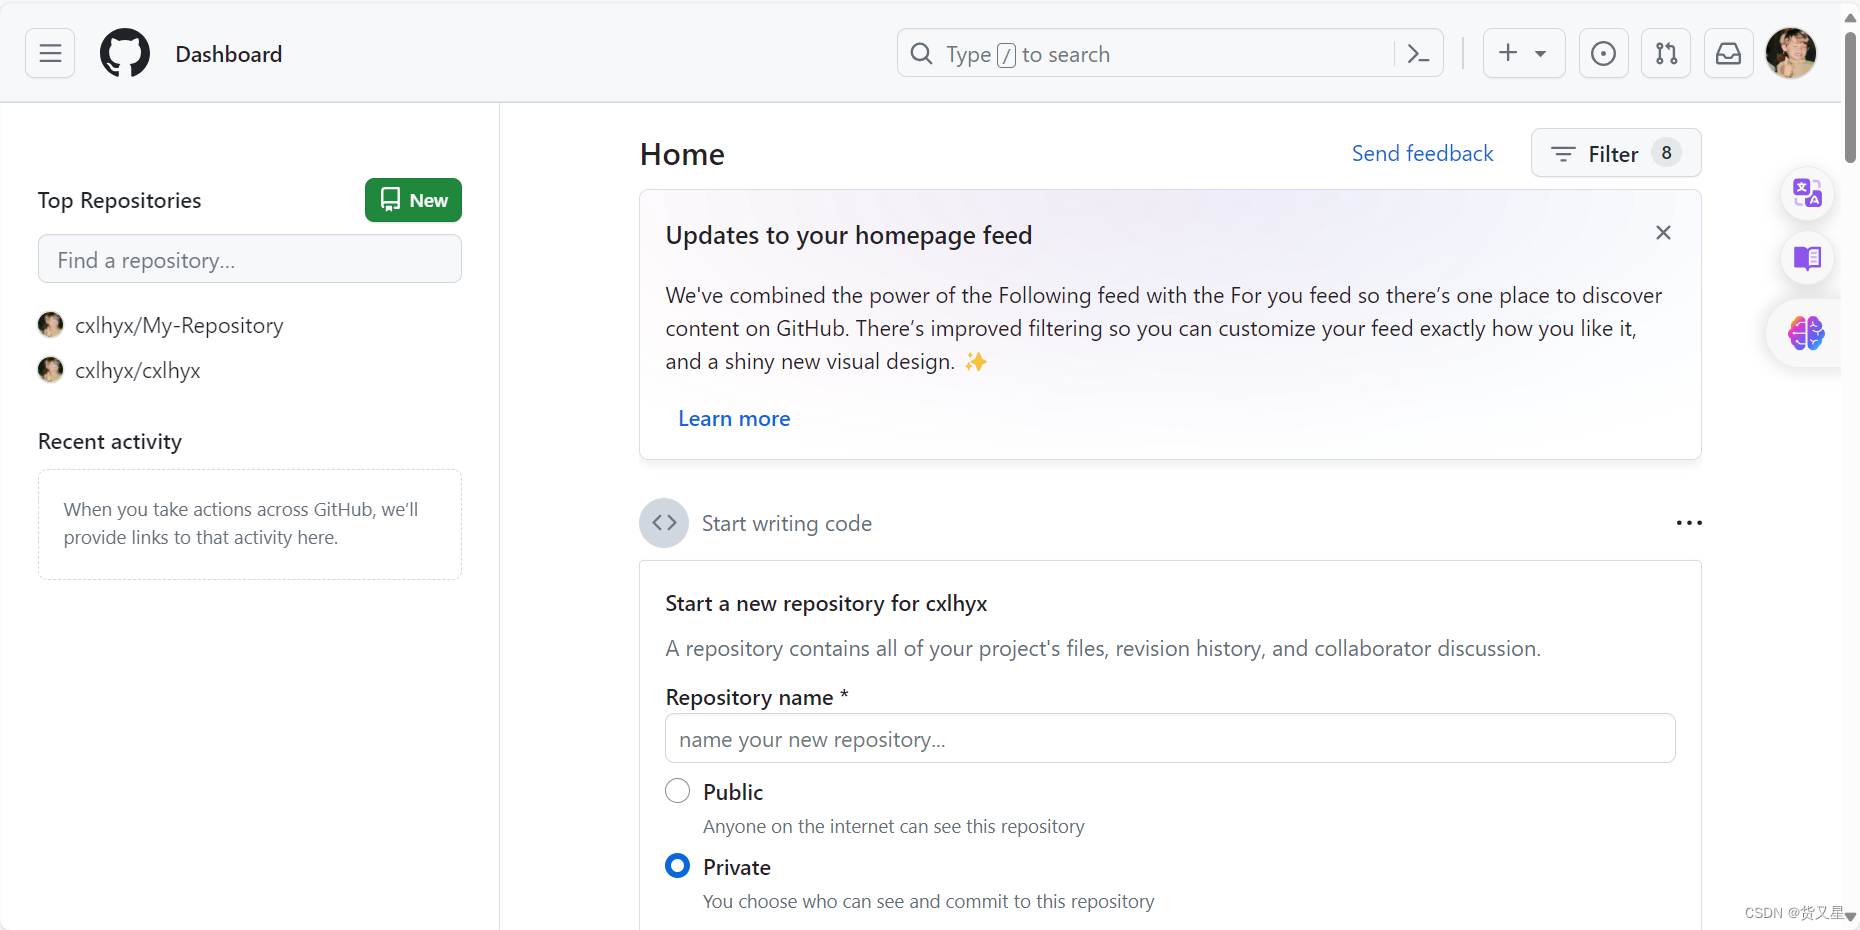
Task: Click 'You choose who can see and commit' description
Action: tap(928, 901)
